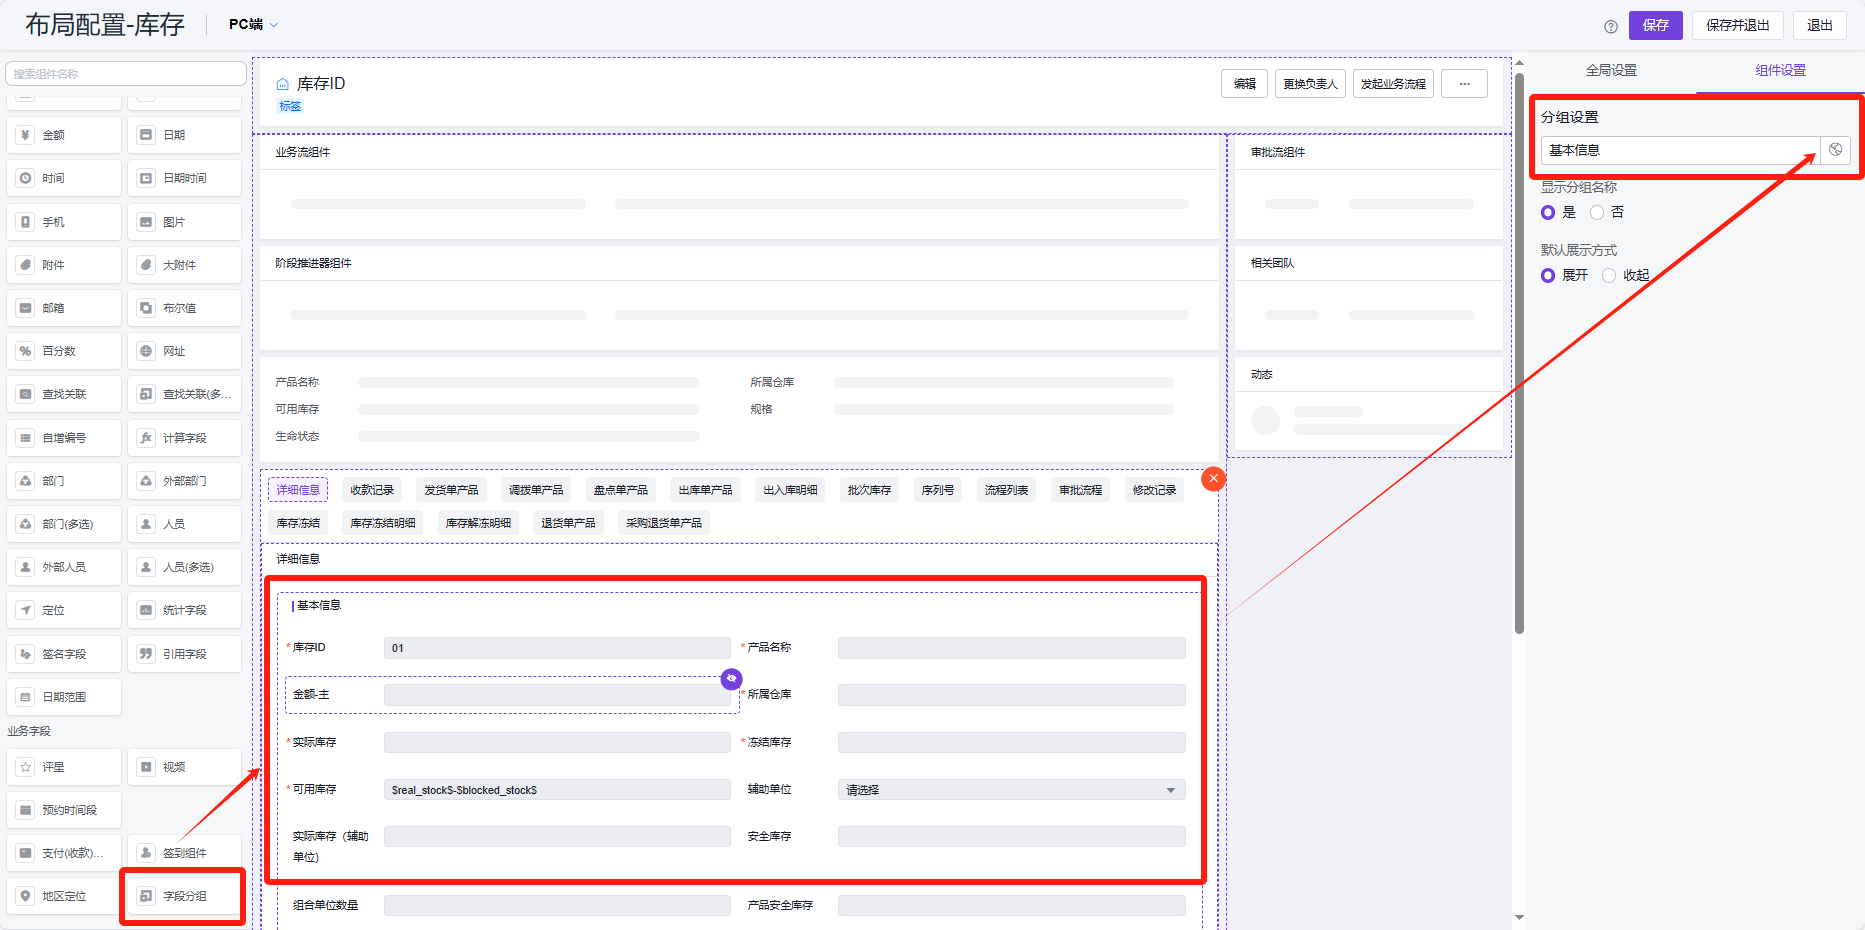The image size is (1865, 930).
Task: Open the 修改记录 tab
Action: point(1154,490)
